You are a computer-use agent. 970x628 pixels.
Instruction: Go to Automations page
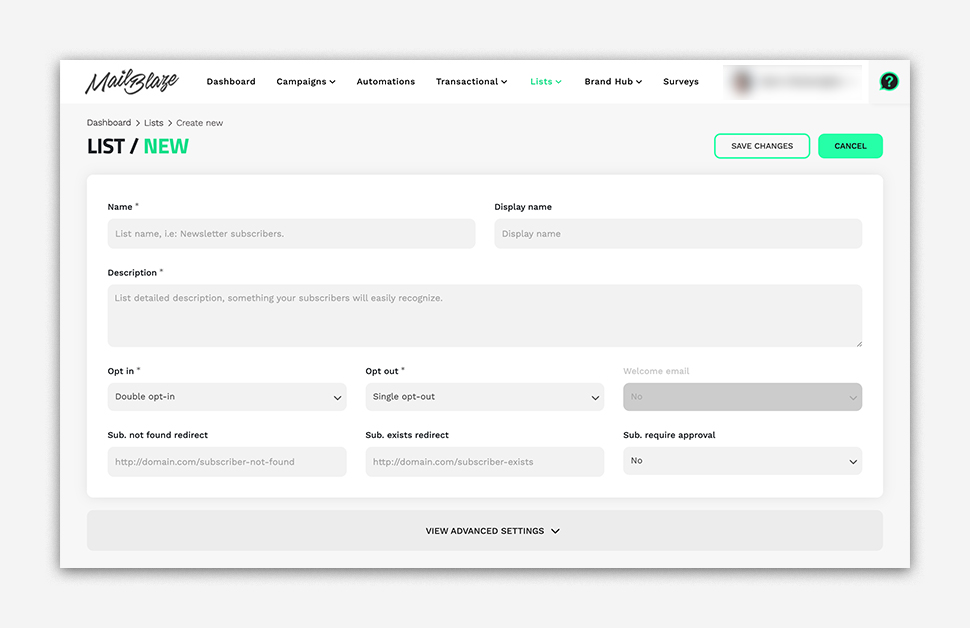(385, 82)
